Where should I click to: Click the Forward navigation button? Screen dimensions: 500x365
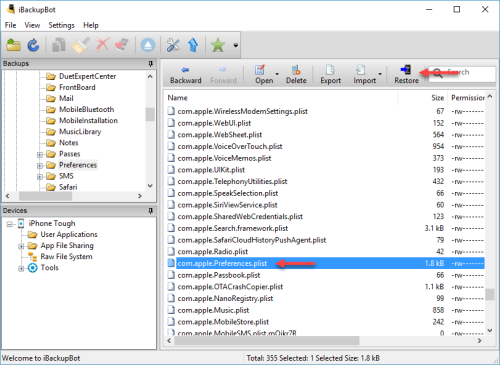point(223,75)
